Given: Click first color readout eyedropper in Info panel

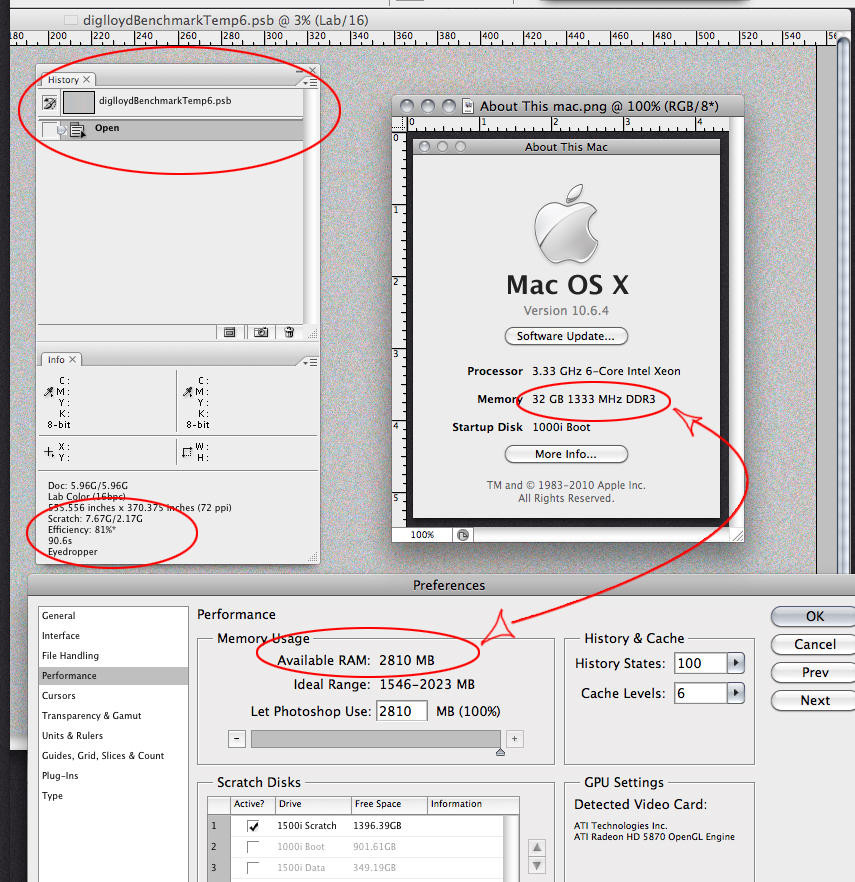Looking at the screenshot, I should pyautogui.click(x=49, y=392).
